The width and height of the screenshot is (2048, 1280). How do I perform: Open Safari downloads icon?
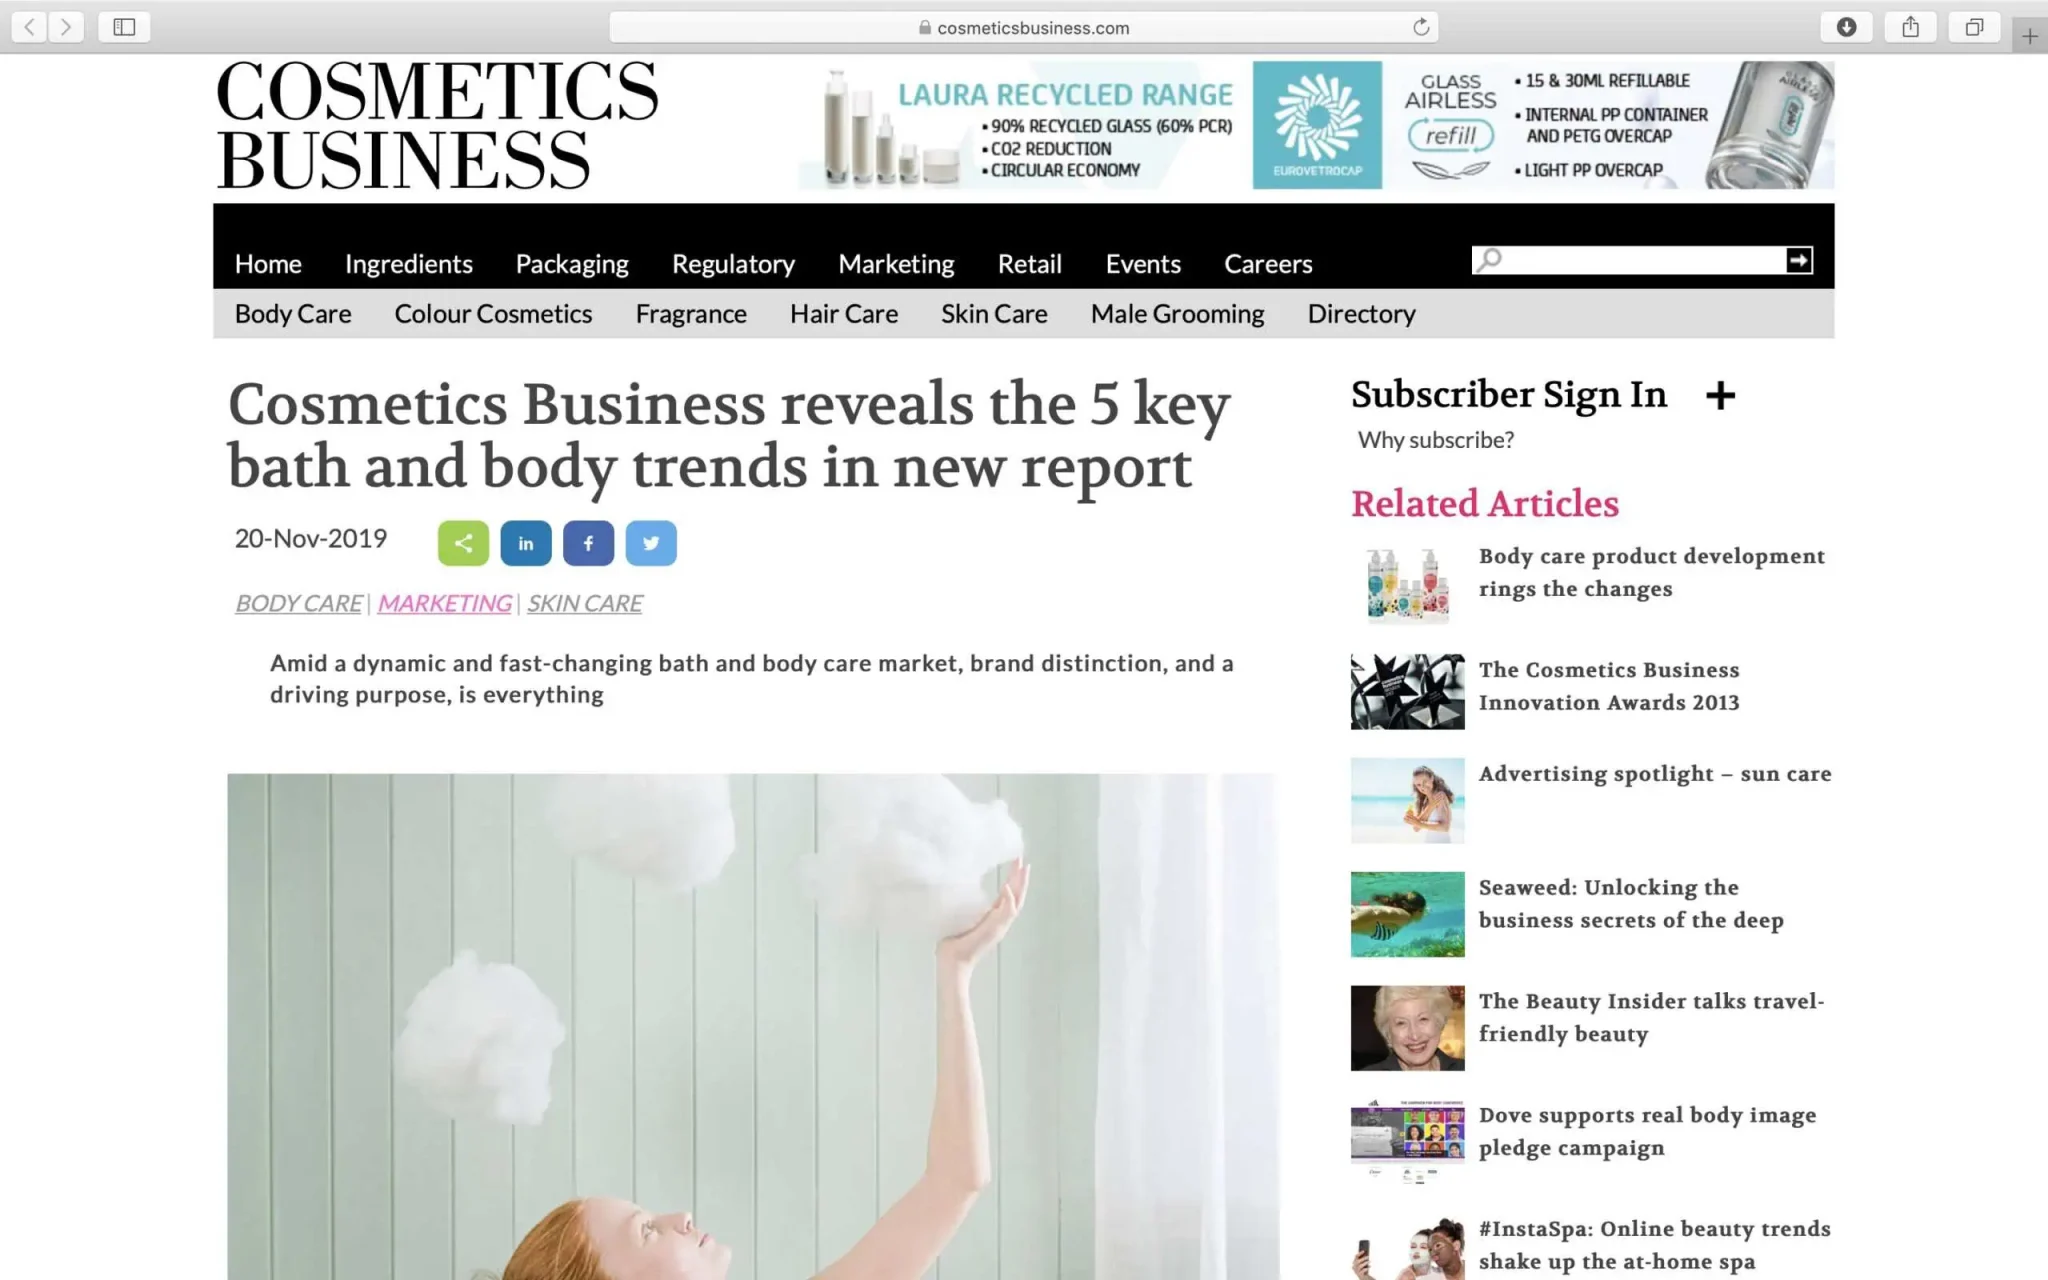point(1846,27)
